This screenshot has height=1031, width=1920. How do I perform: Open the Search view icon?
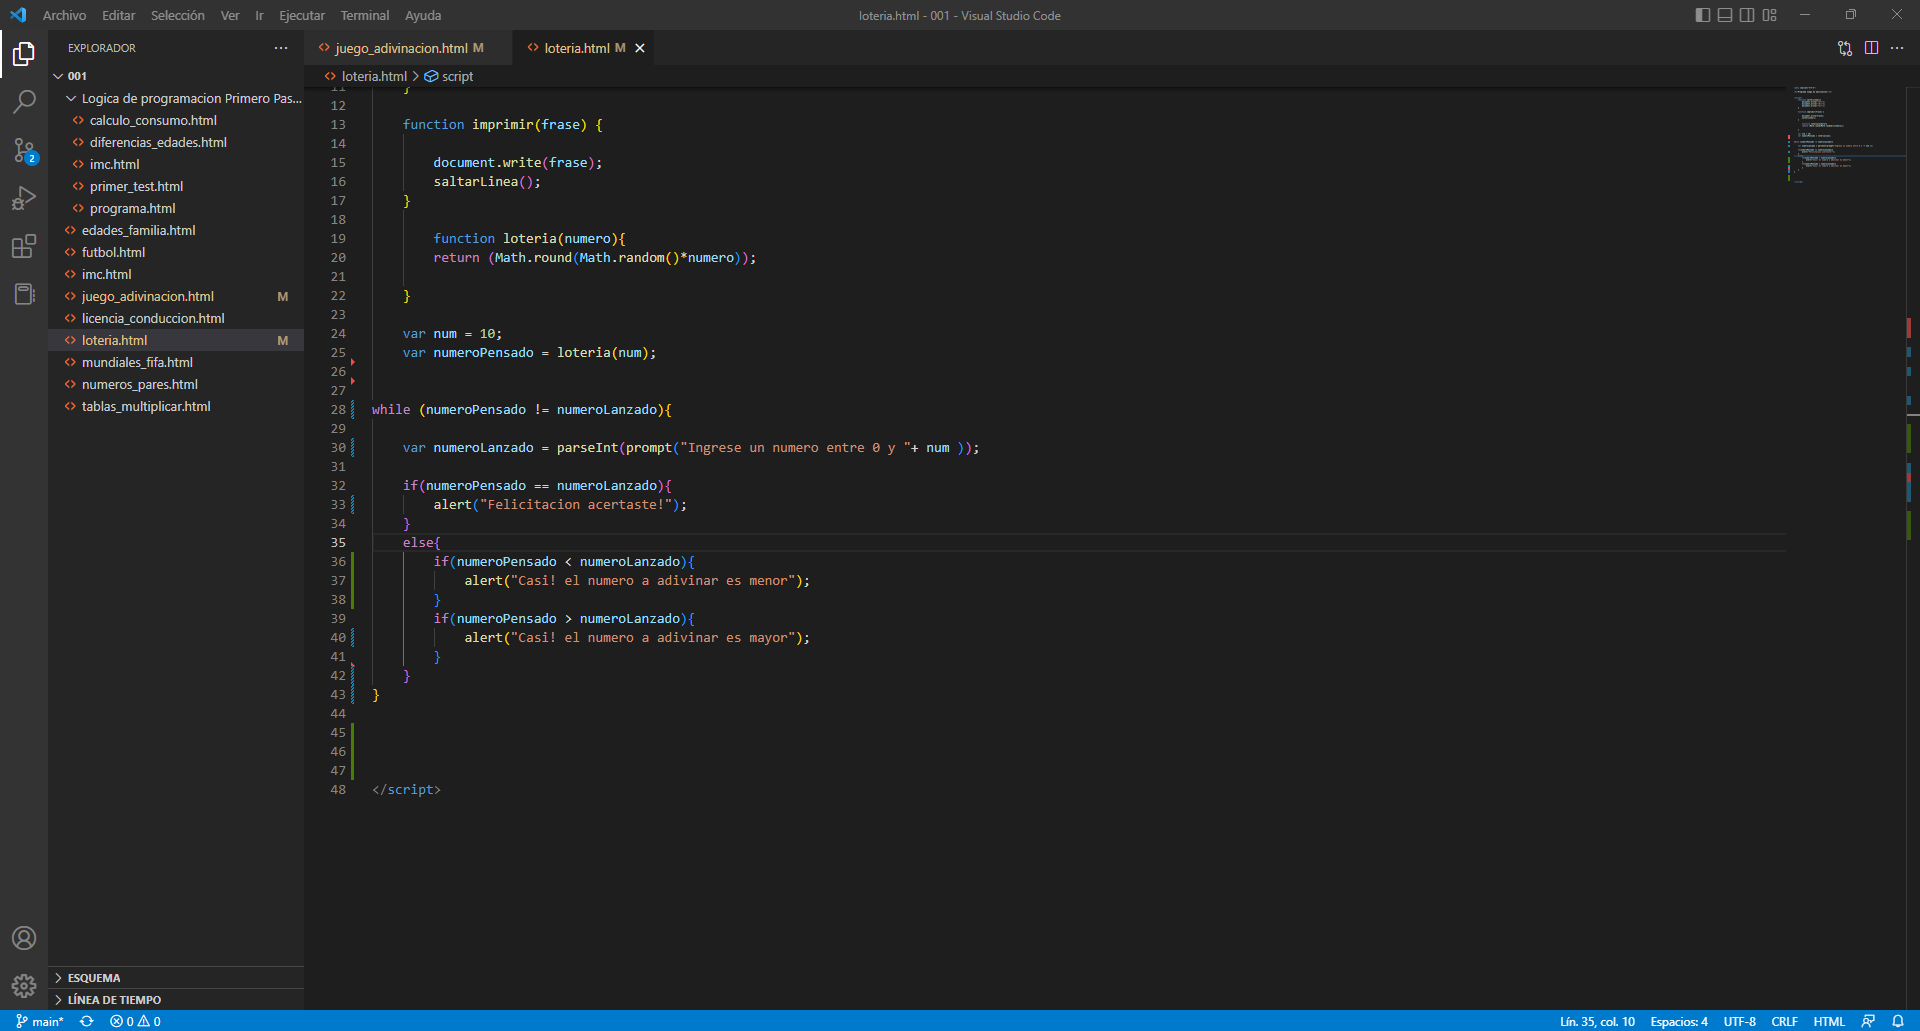pos(24,102)
